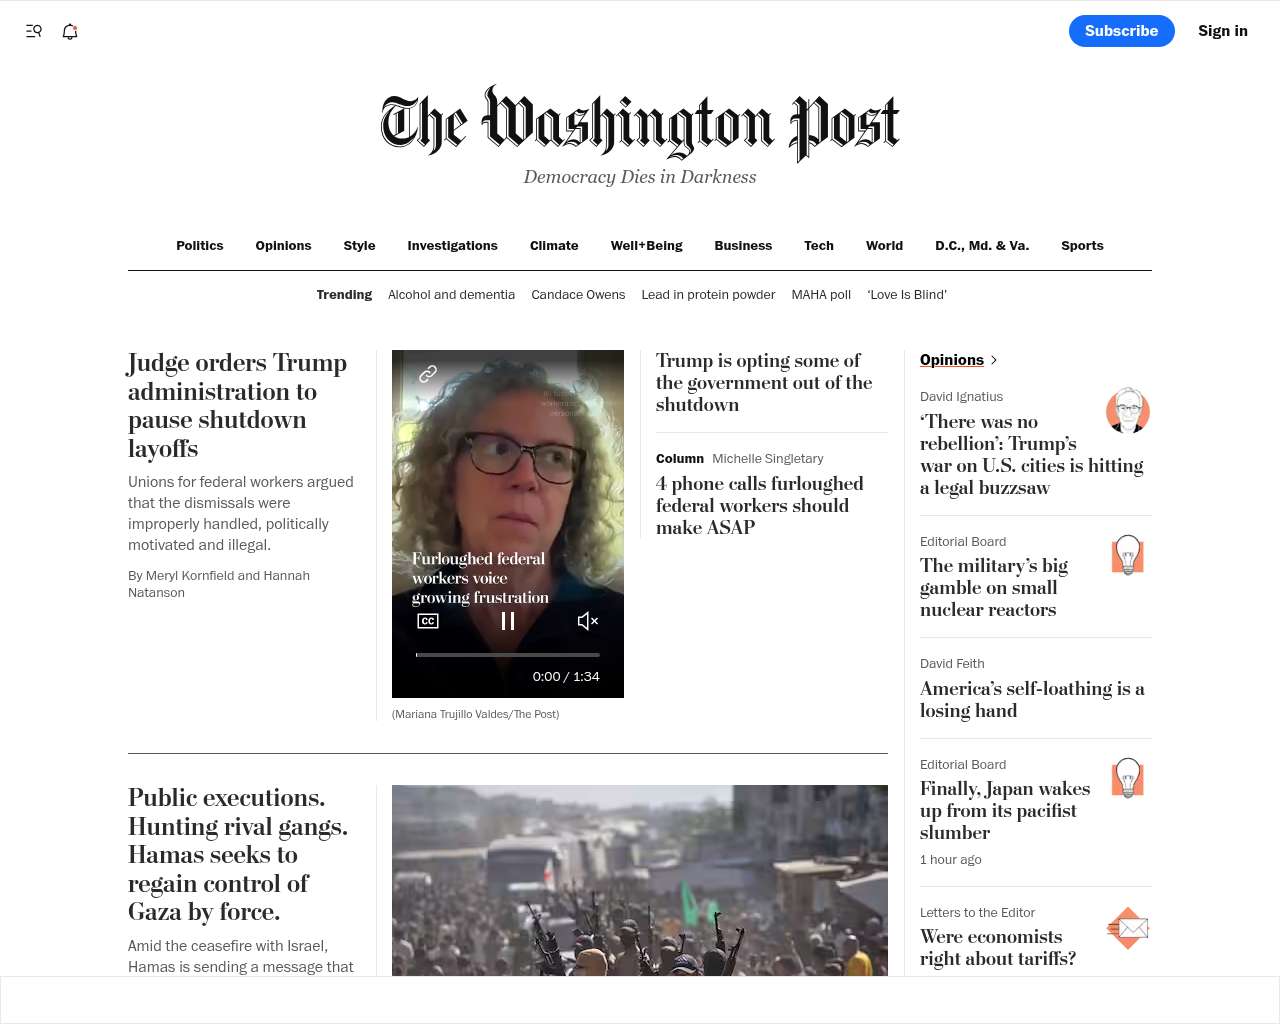Click lightbulb icon beside nuclear reactors editorial
This screenshot has width=1280, height=1024.
click(x=1128, y=555)
